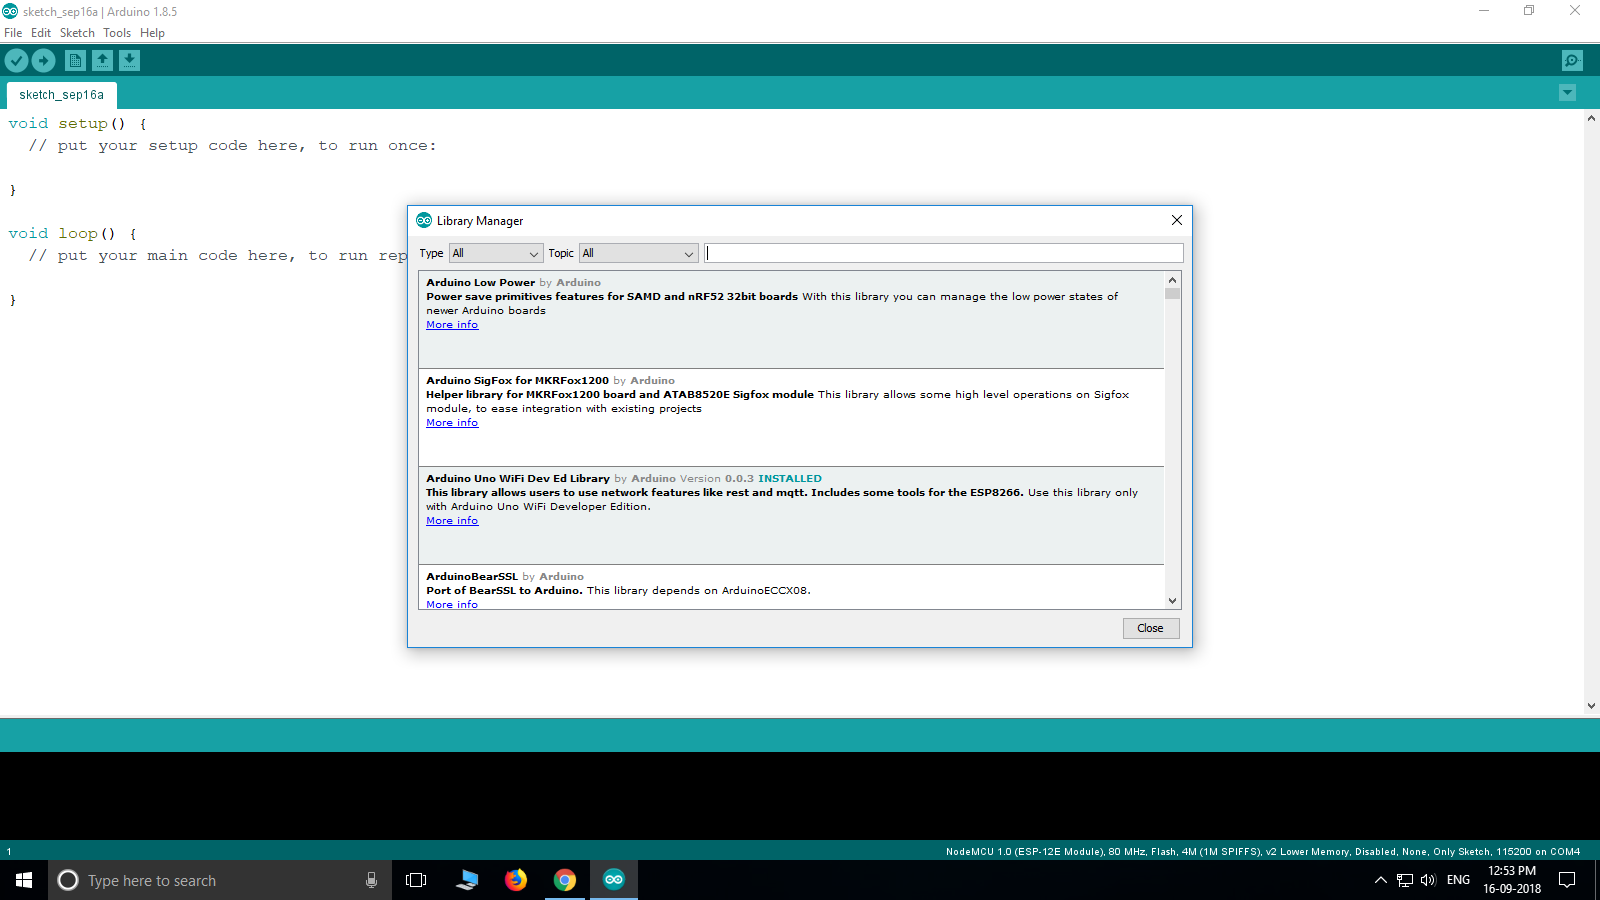The width and height of the screenshot is (1600, 900).
Task: Save the sketch using the Save icon
Action: [x=130, y=60]
